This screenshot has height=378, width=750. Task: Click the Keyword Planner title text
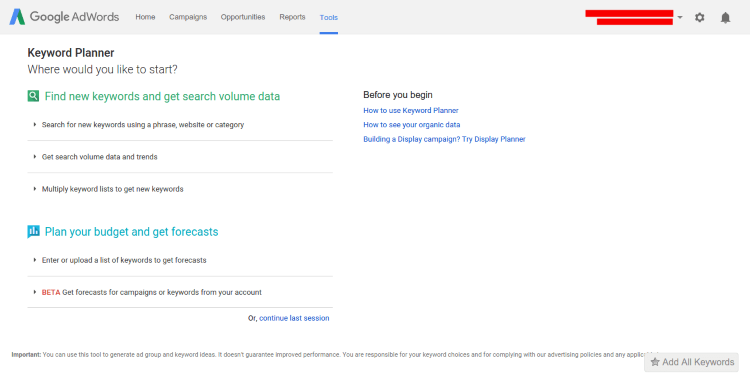click(x=71, y=53)
